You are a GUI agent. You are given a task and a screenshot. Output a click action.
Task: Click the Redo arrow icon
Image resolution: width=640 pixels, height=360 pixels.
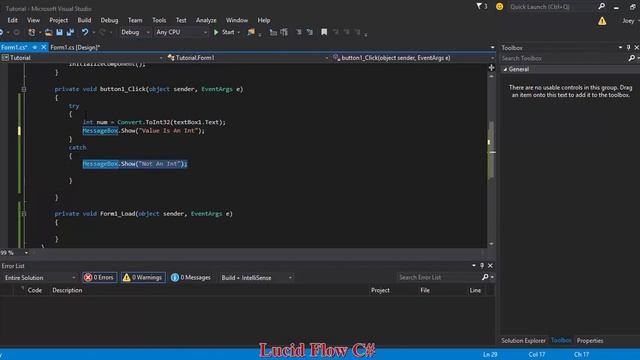point(102,32)
